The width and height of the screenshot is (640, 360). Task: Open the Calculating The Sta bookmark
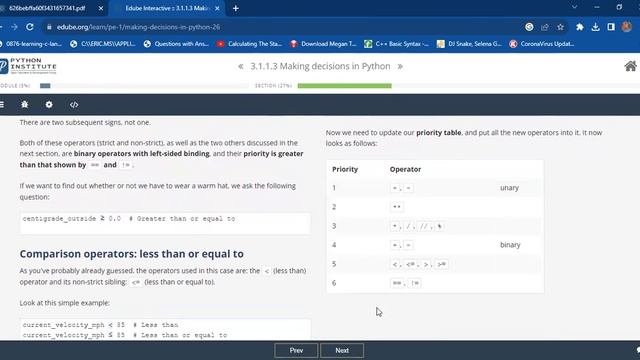(249, 44)
